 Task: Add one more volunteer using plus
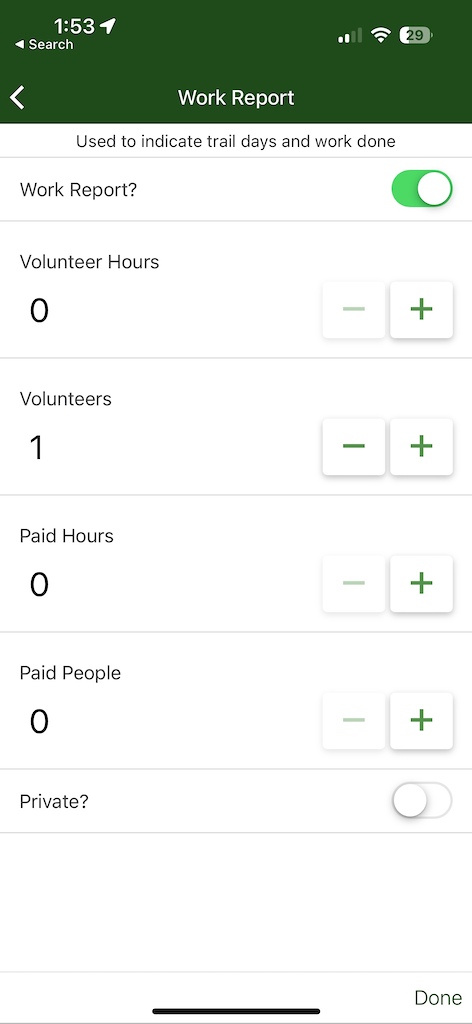[421, 447]
